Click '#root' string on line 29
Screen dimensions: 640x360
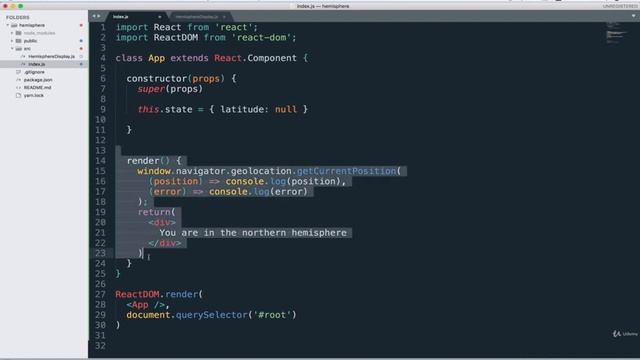click(x=272, y=315)
